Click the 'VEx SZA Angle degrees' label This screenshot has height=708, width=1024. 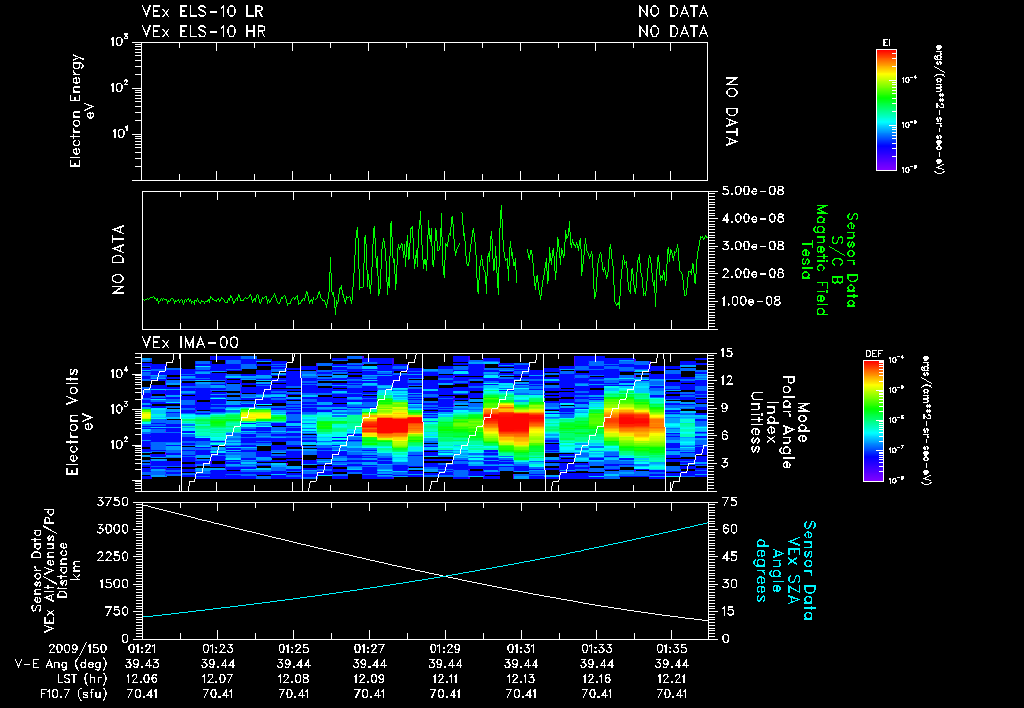click(777, 570)
